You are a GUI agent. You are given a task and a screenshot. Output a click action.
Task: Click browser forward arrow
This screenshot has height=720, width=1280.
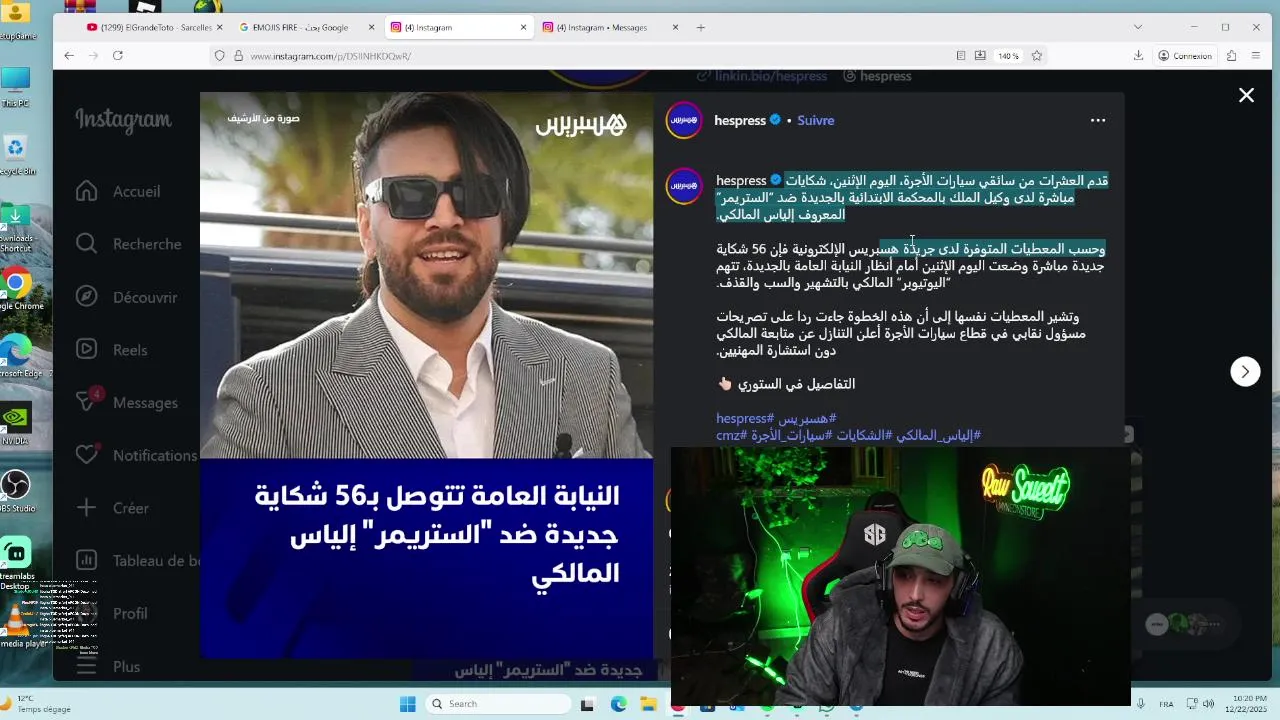click(x=93, y=56)
